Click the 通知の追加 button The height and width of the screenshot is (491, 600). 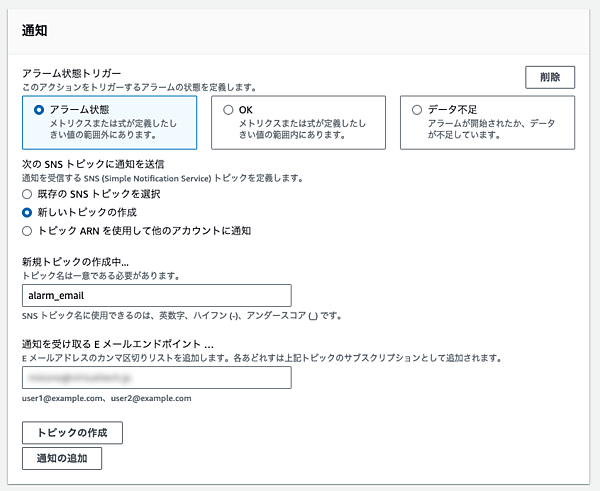tap(62, 459)
